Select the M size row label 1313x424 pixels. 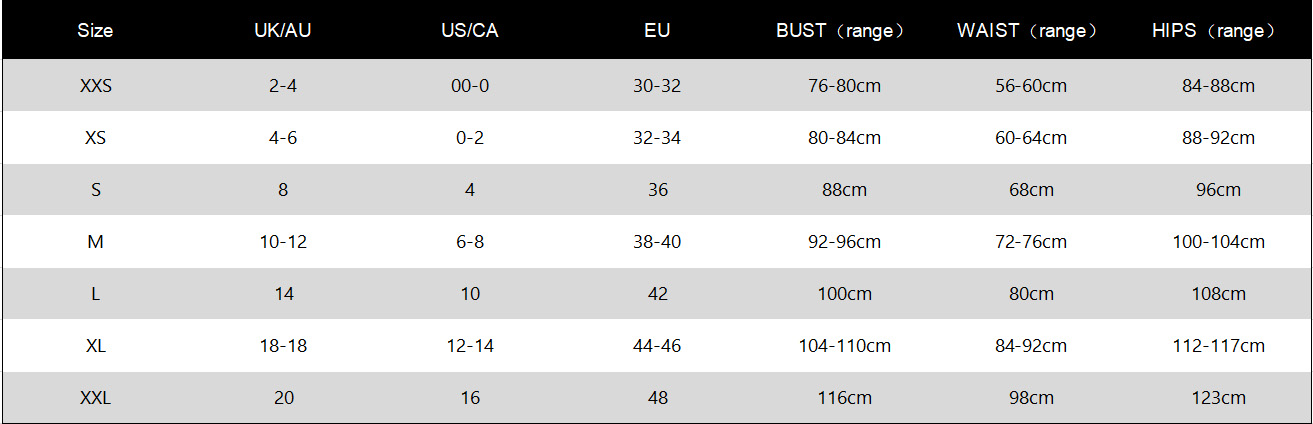[x=96, y=242]
